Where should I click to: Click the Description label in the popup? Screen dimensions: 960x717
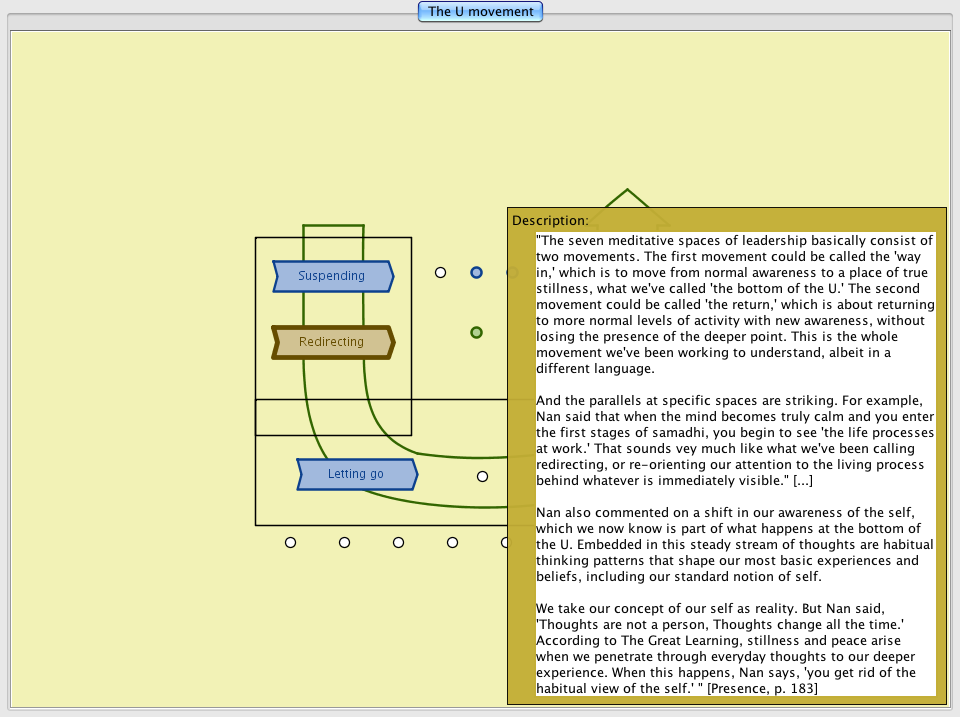(550, 220)
